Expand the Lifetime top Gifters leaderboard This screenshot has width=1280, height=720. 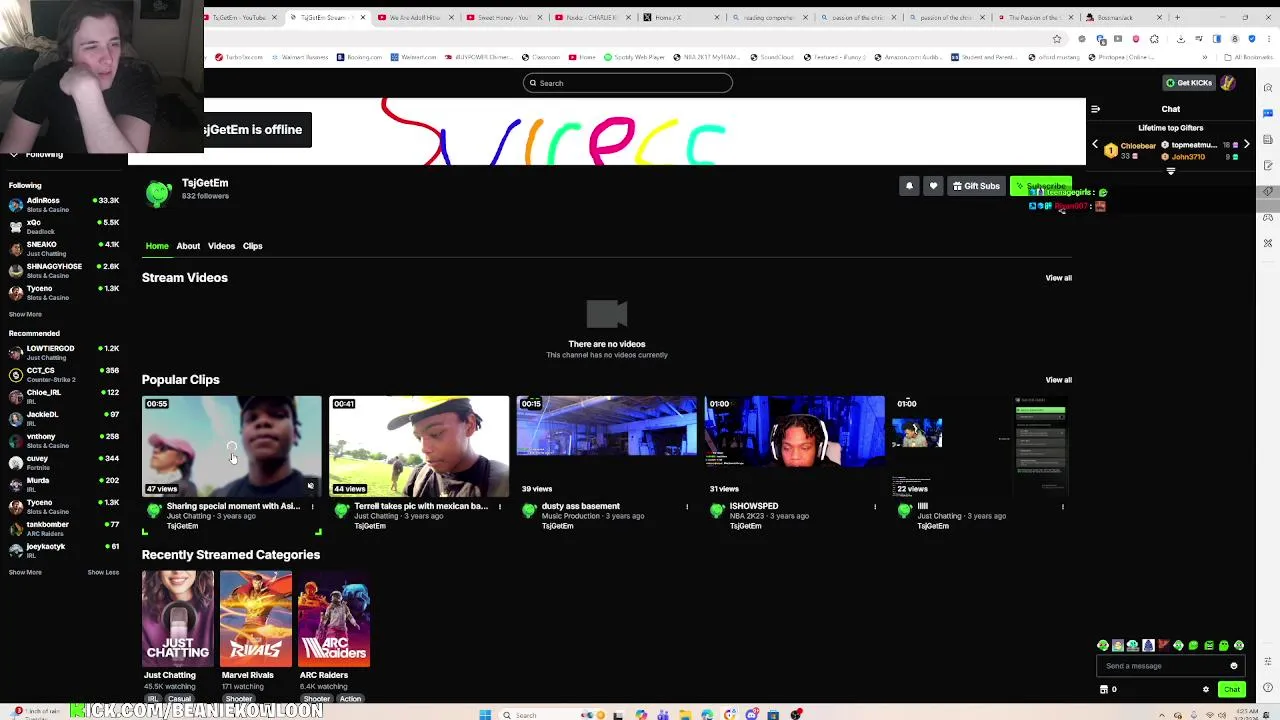1171,171
